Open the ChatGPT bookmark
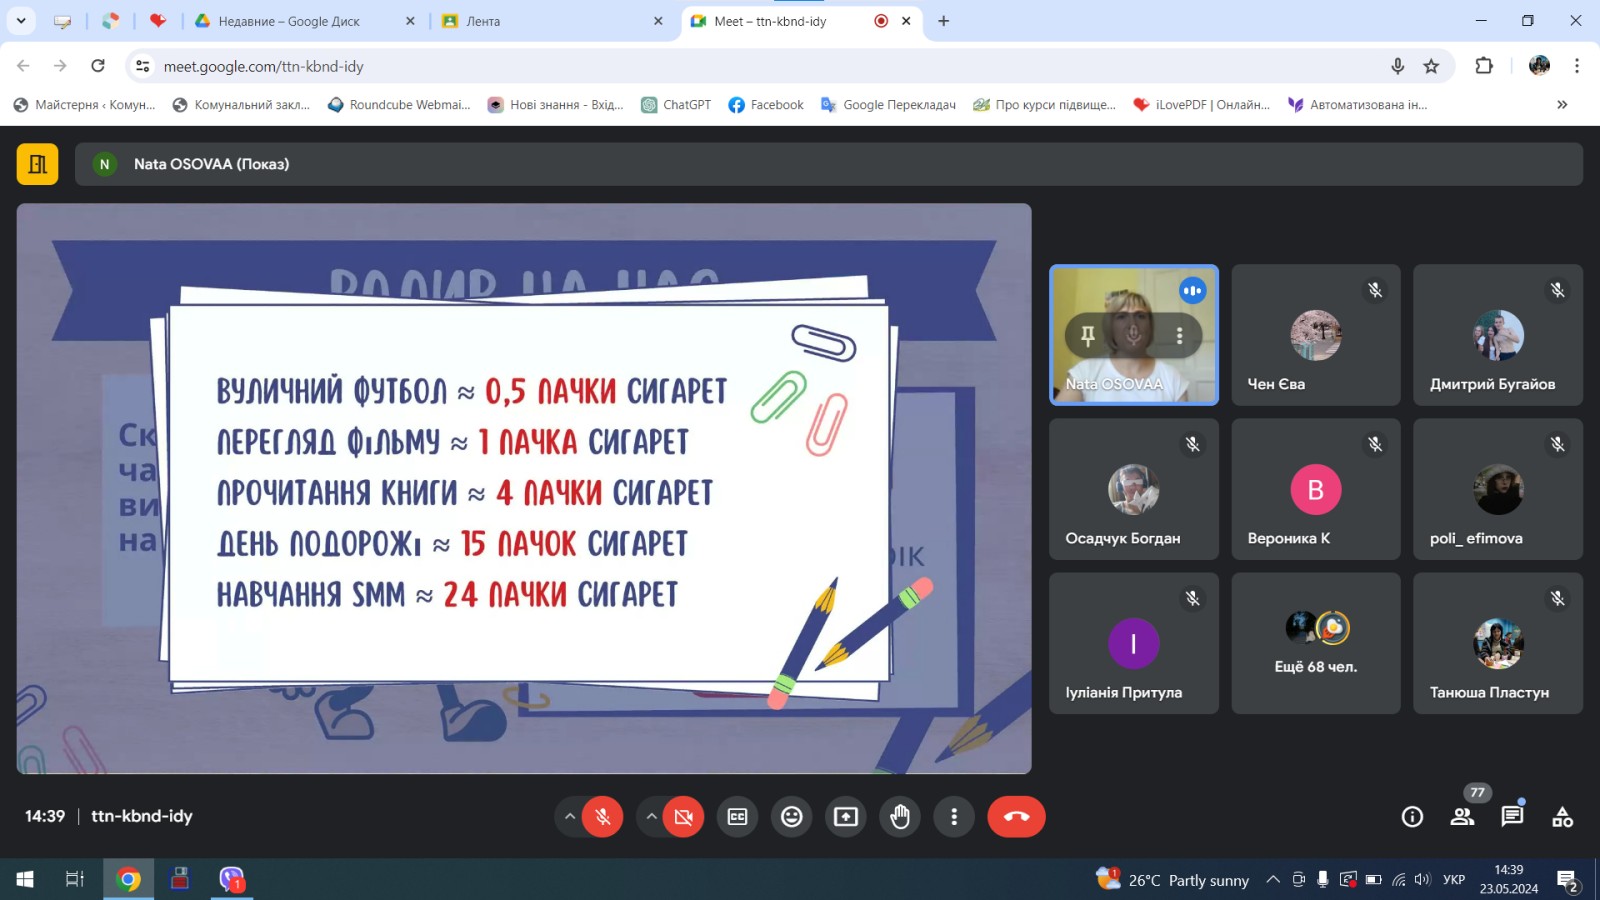 pos(676,105)
